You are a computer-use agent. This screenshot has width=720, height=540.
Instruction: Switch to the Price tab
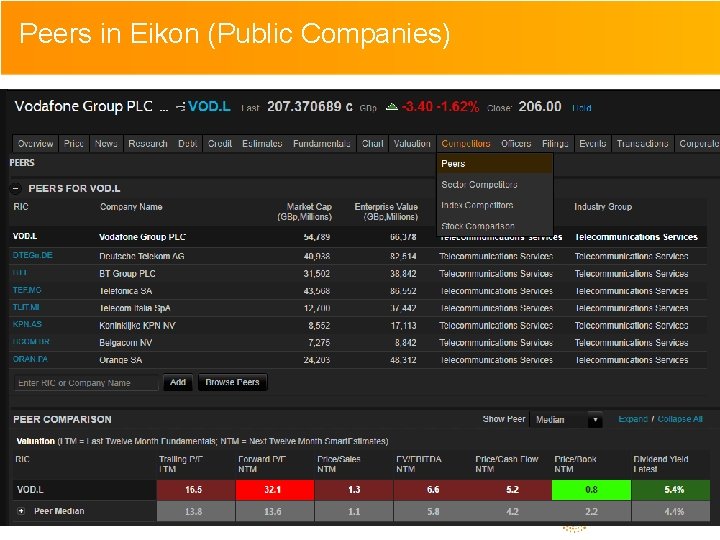point(73,144)
